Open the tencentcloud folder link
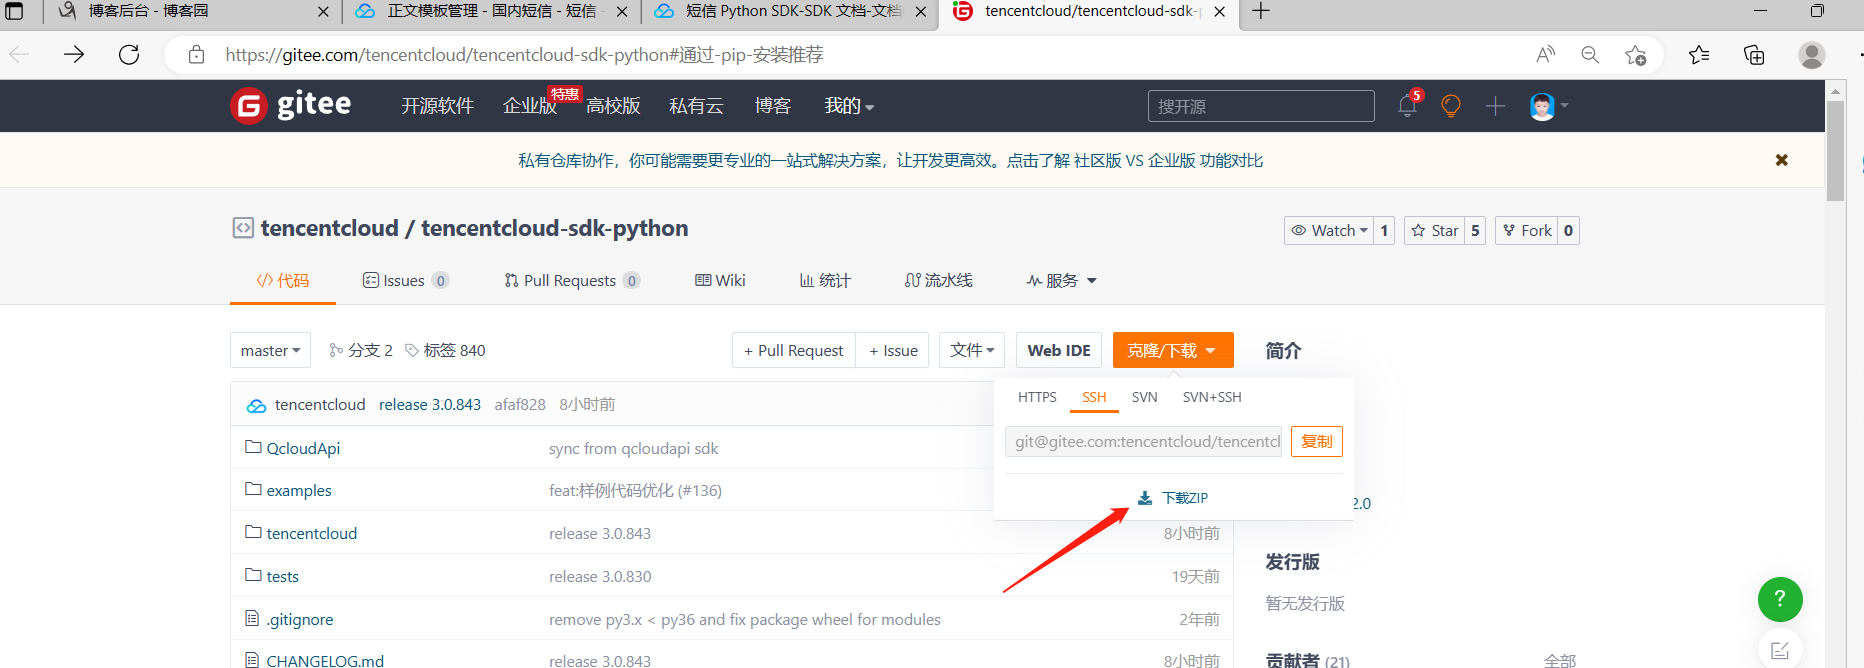 (311, 533)
